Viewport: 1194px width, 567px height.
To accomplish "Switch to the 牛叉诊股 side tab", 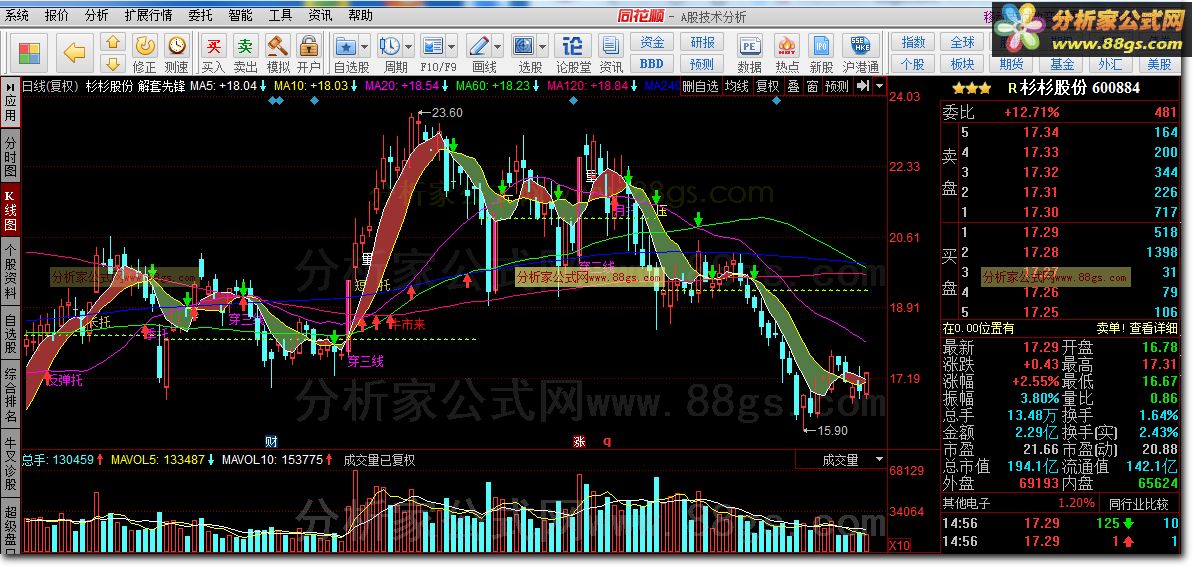I will coord(11,463).
